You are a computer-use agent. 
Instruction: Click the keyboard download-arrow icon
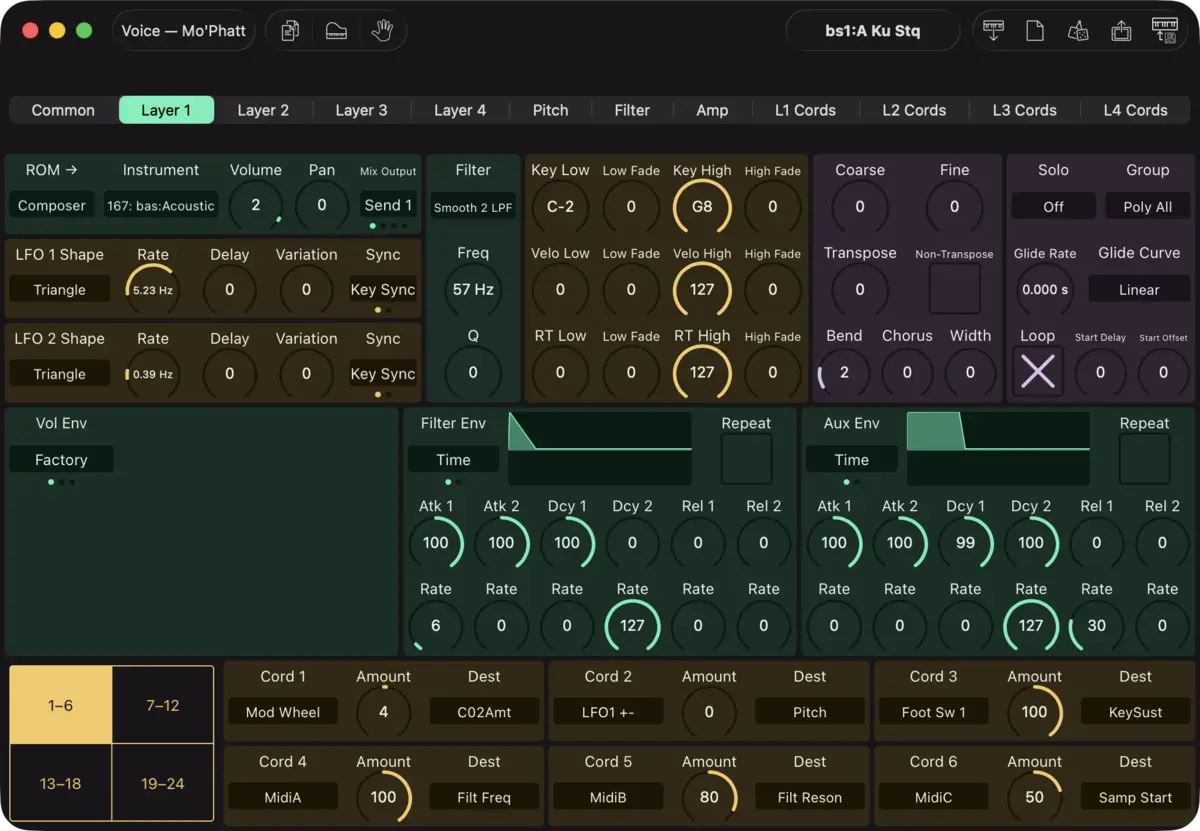pos(993,31)
